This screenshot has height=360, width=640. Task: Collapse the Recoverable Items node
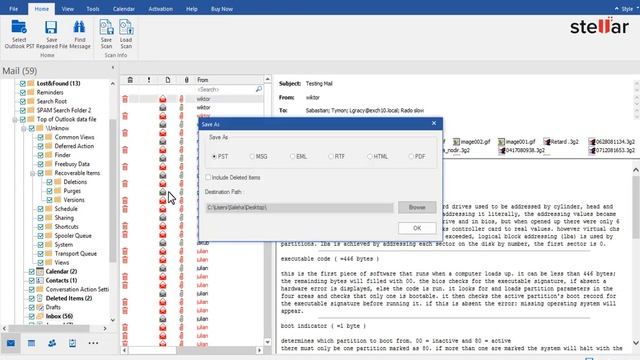click(x=33, y=173)
